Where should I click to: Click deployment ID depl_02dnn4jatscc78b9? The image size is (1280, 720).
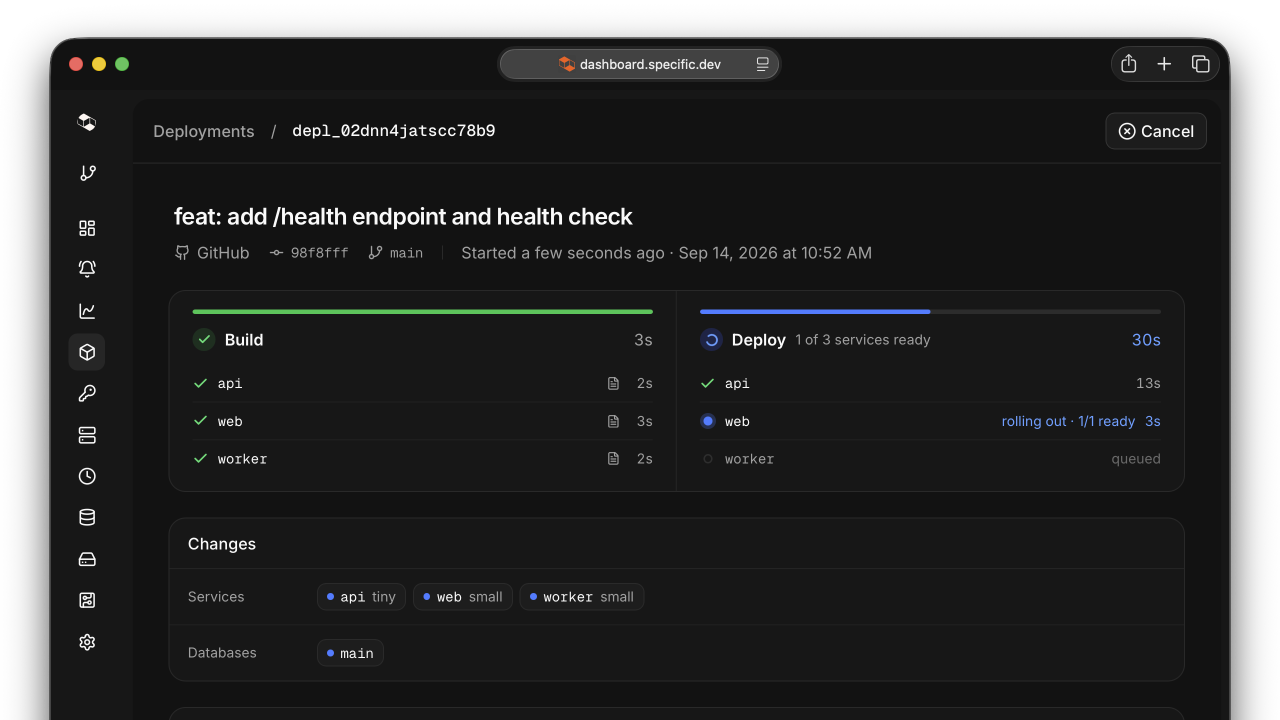(393, 131)
